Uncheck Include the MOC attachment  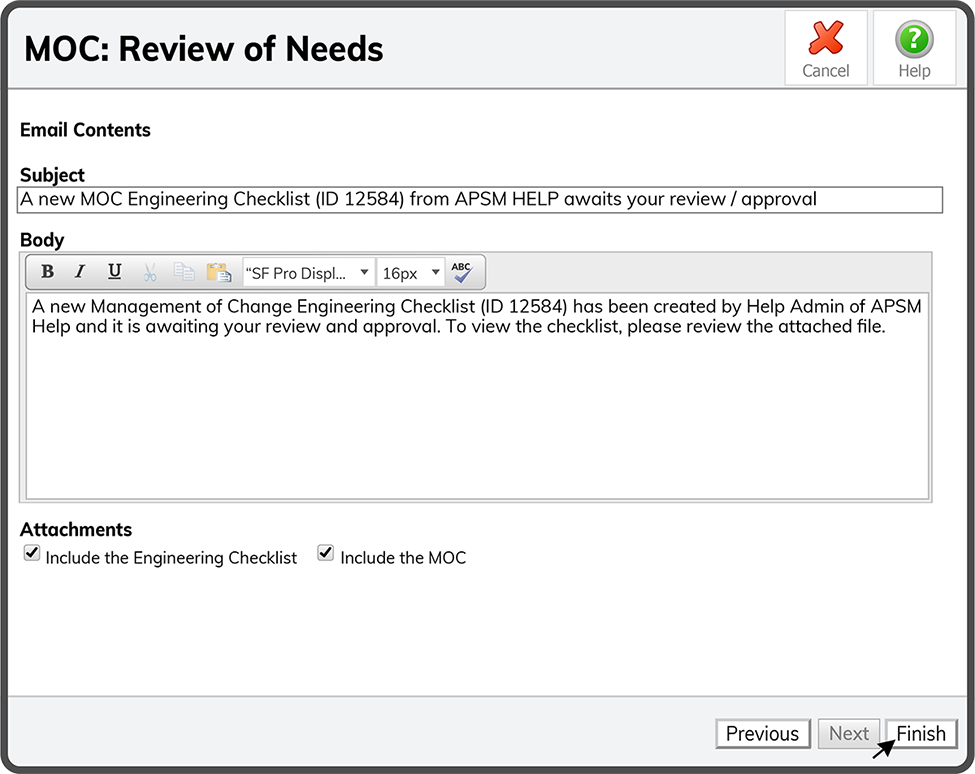click(326, 553)
